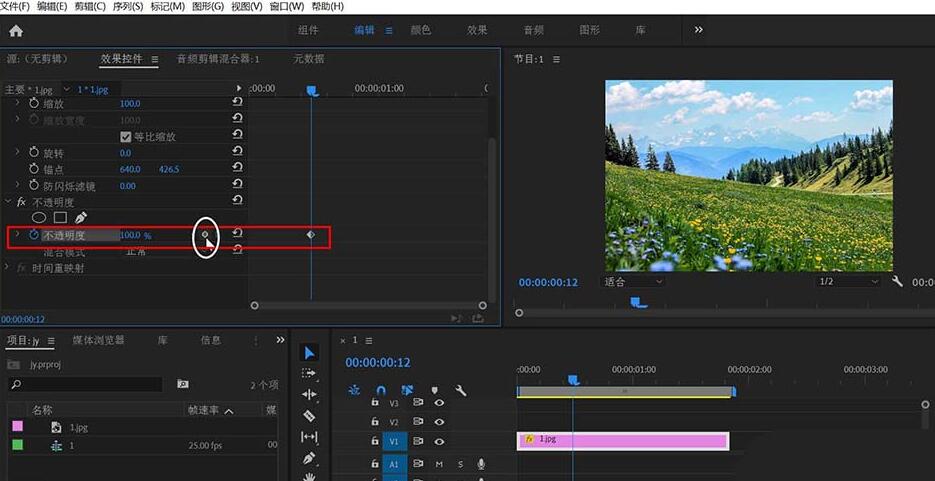Switch to the 颜色 workspace
935x481 pixels.
coord(421,30)
